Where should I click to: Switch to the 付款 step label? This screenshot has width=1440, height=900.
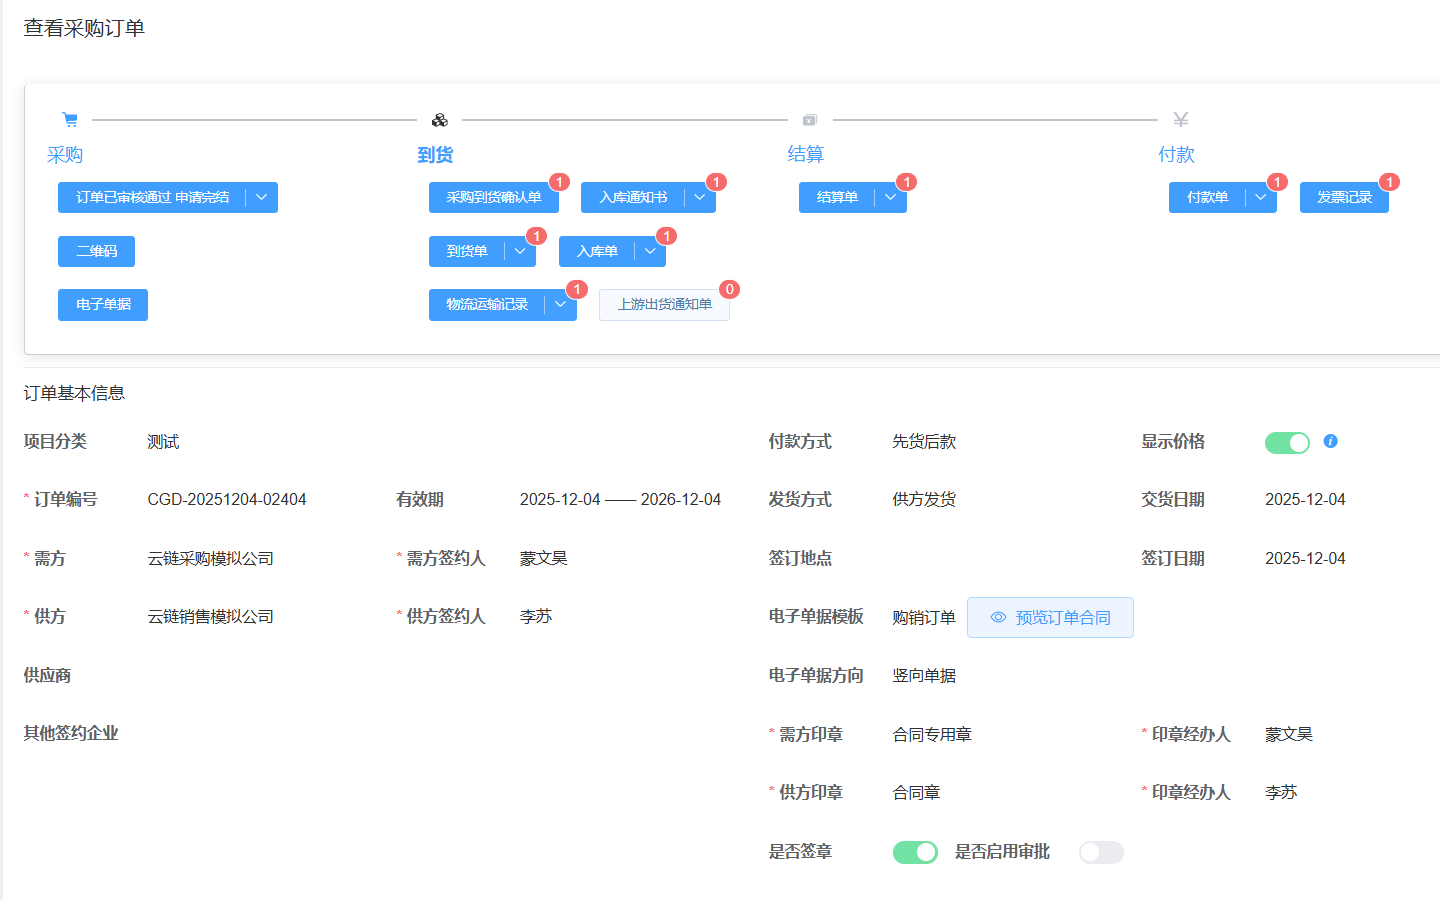click(x=1176, y=155)
